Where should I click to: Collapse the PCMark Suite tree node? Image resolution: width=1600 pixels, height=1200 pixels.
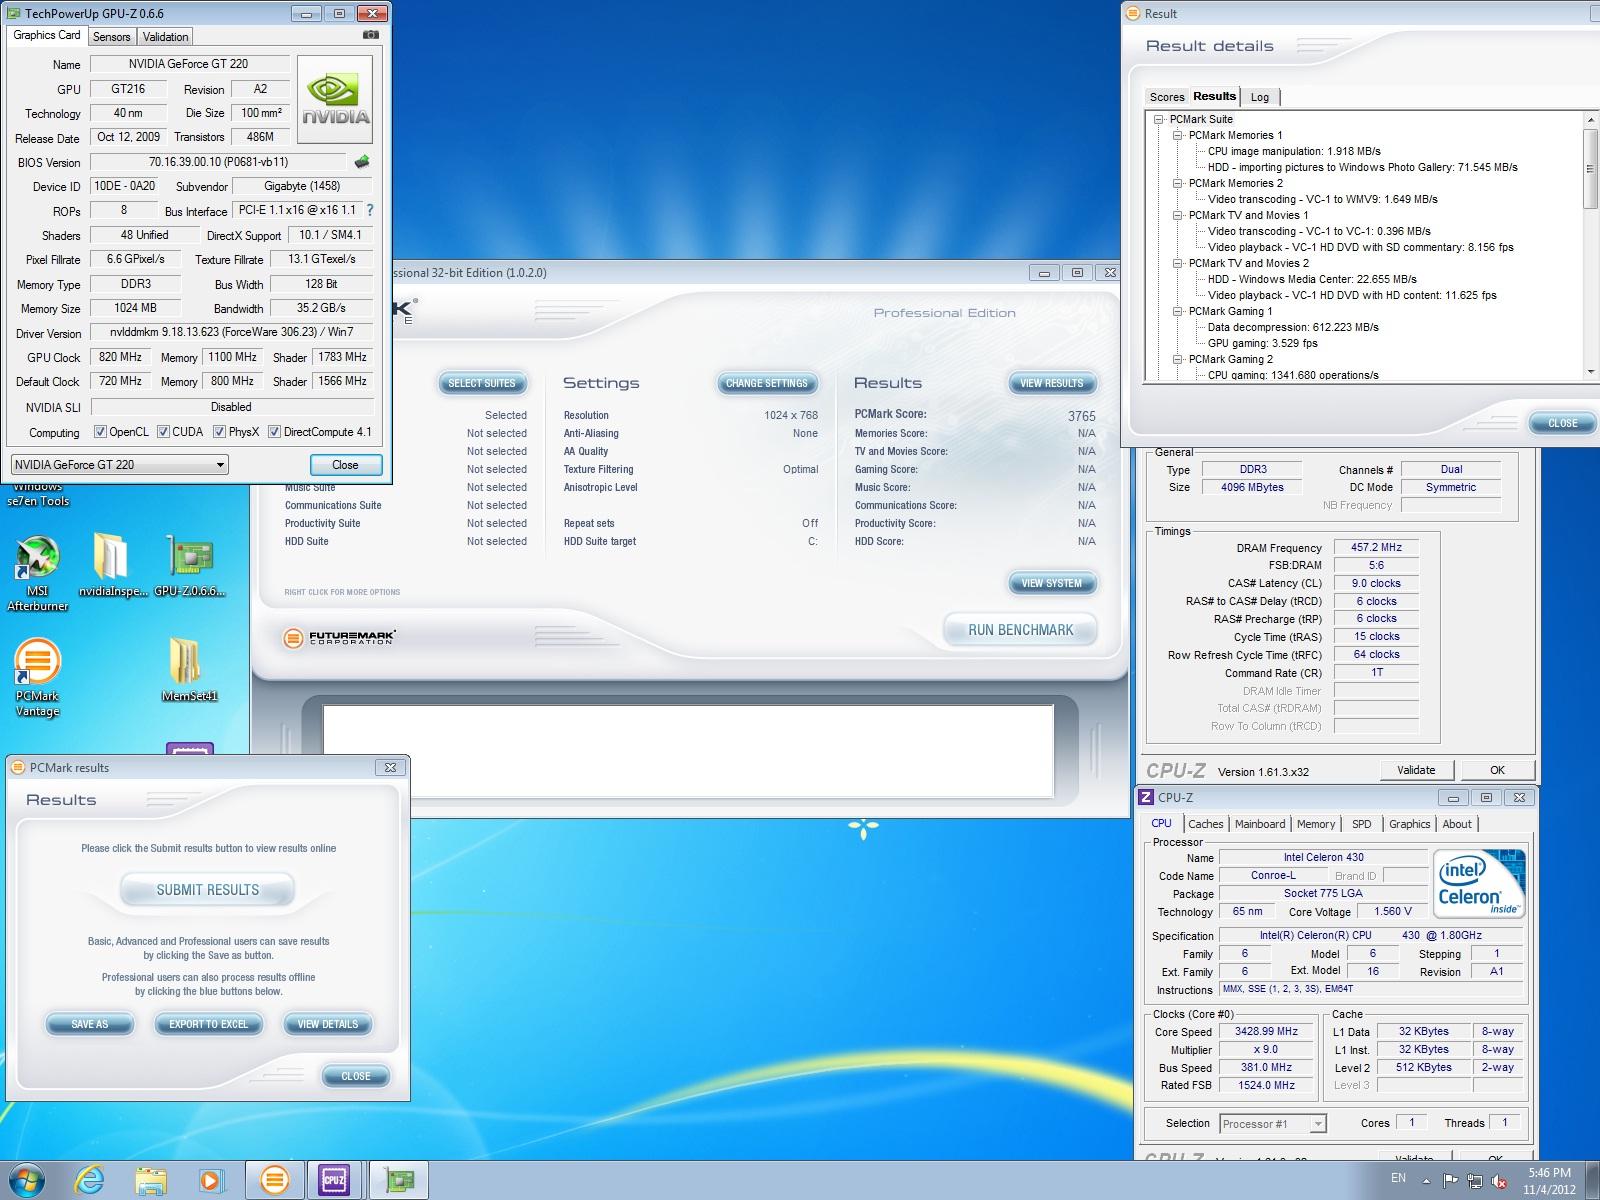1159,119
